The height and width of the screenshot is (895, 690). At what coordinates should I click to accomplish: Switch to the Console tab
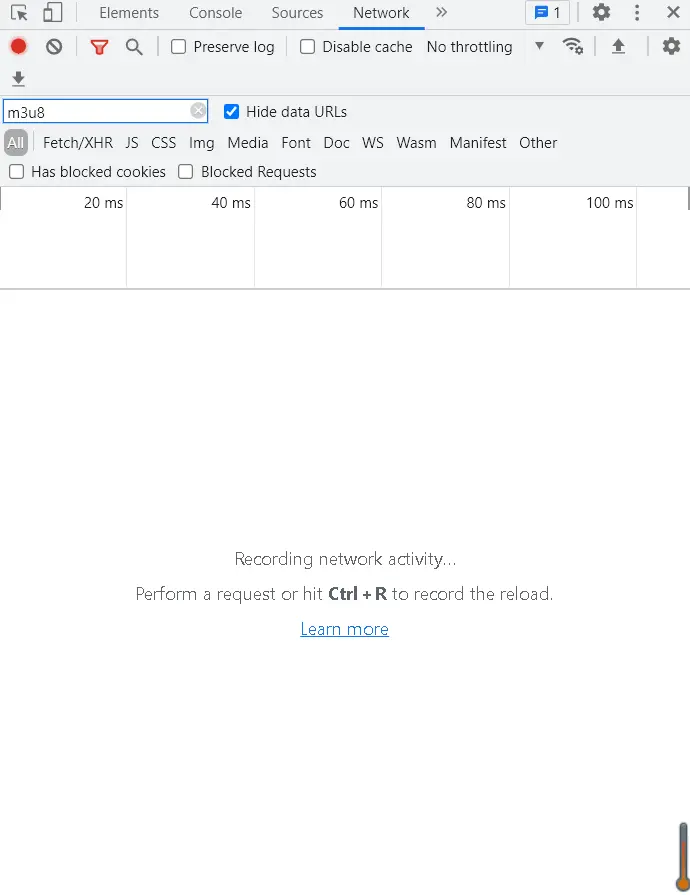(x=216, y=13)
